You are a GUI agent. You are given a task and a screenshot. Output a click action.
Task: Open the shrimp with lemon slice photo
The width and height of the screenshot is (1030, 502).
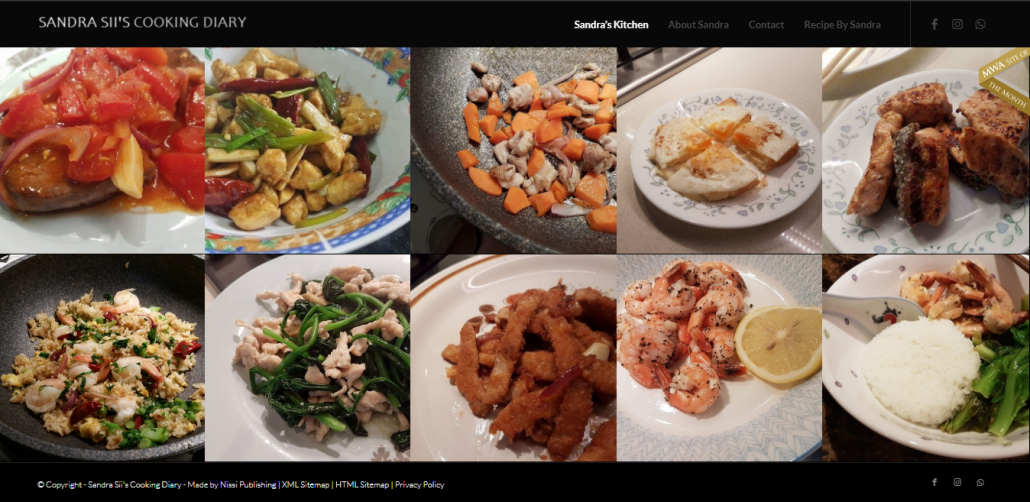[719, 358]
